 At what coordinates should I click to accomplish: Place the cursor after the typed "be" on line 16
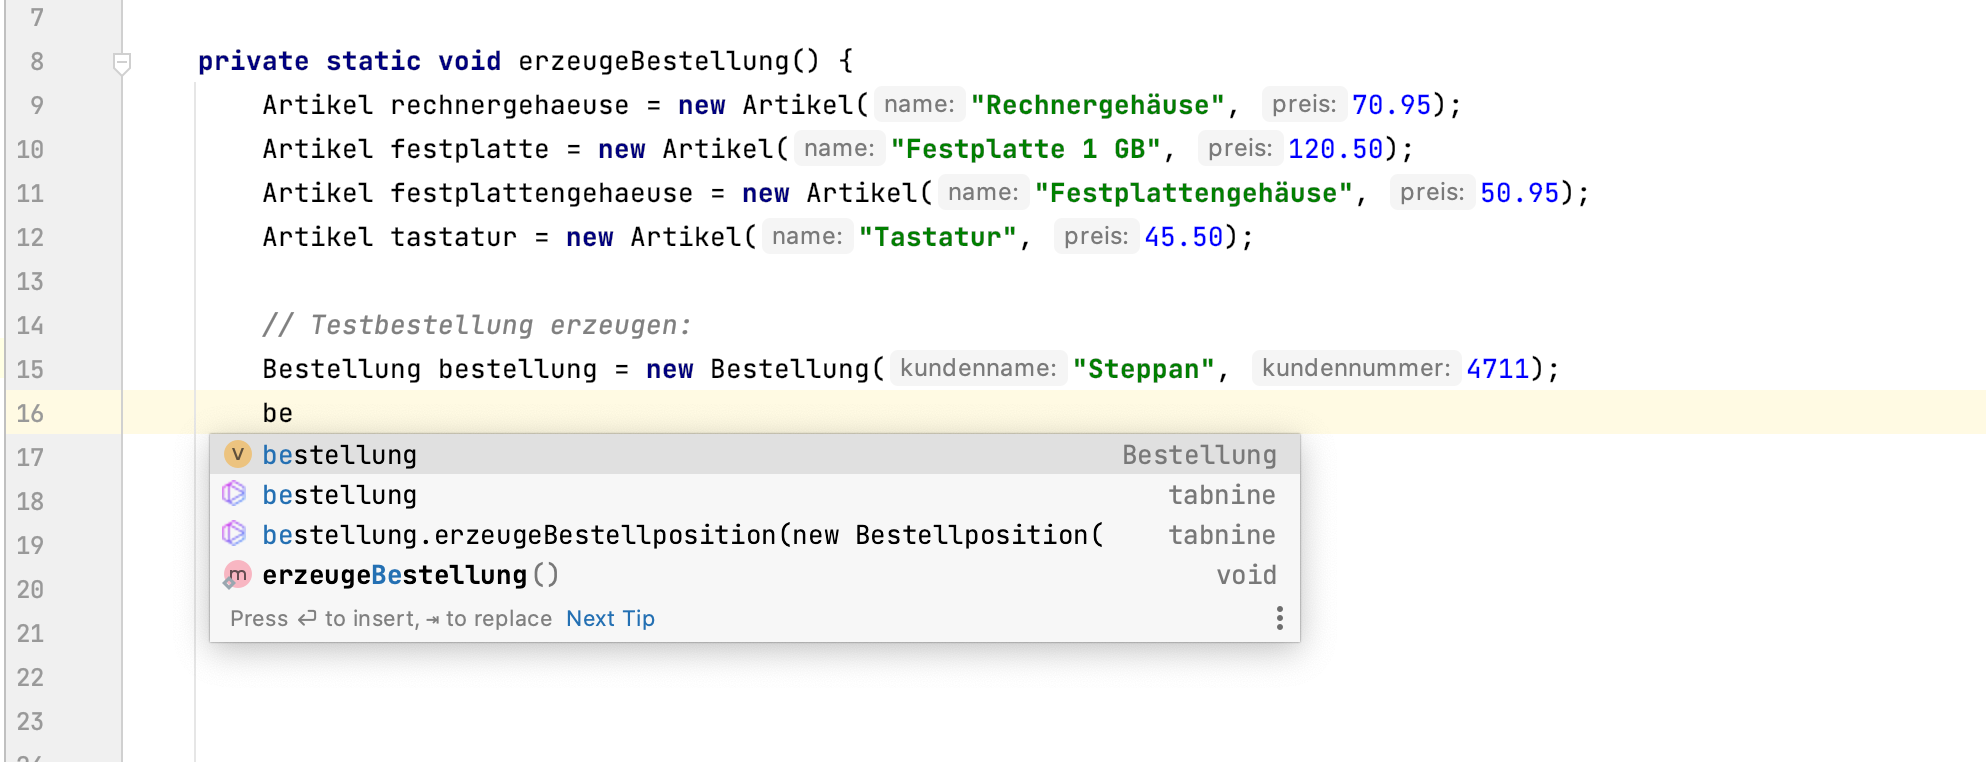tap(294, 413)
